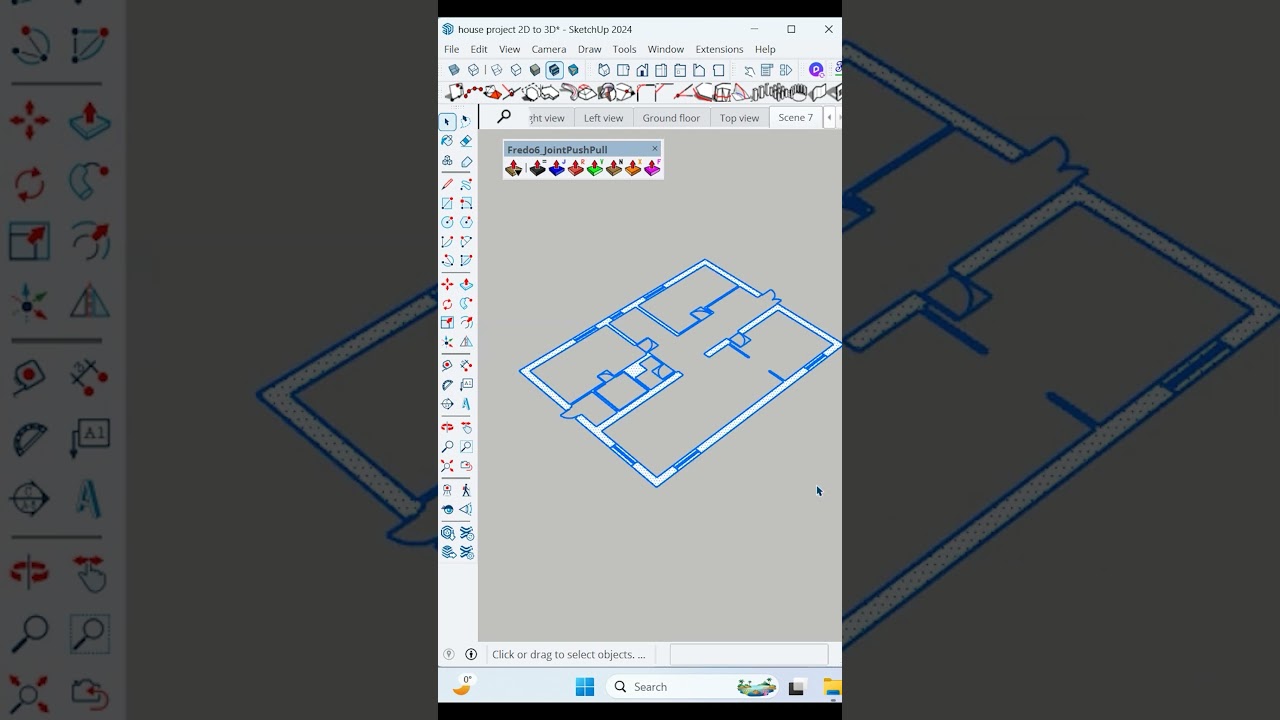
Task: Switch to Shaded style
Action: click(535, 70)
